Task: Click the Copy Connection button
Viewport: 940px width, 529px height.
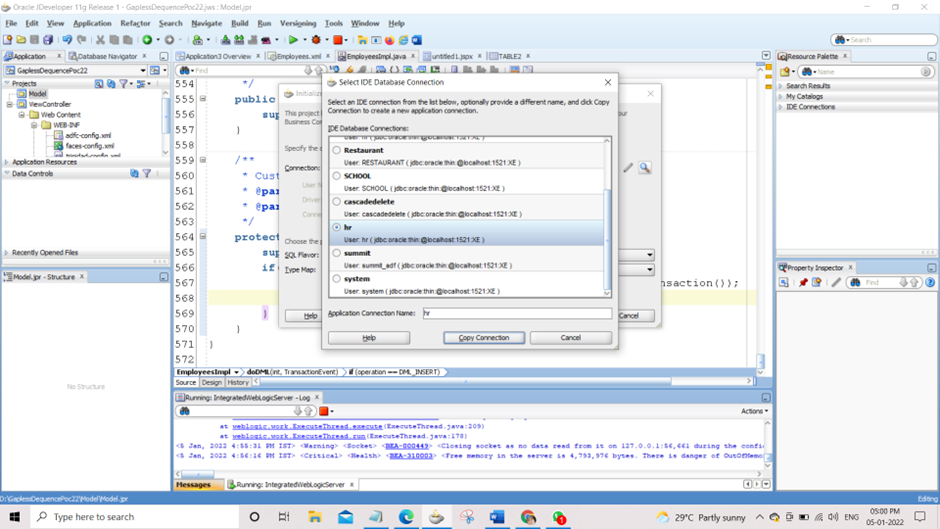Action: point(484,338)
